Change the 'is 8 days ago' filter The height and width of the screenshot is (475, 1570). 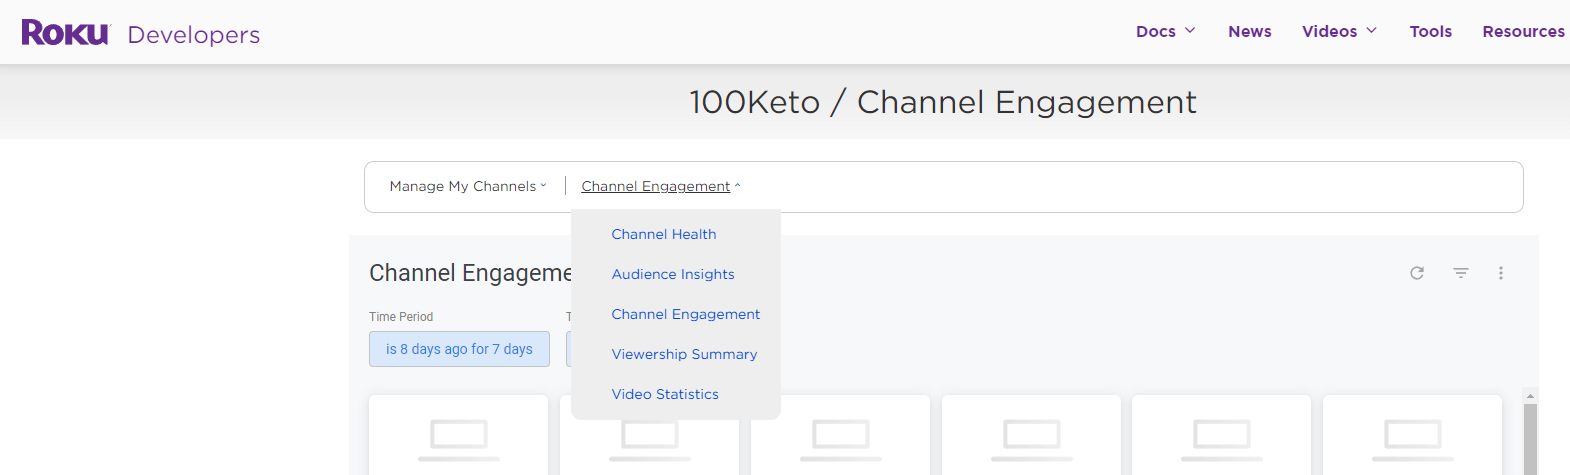click(459, 349)
